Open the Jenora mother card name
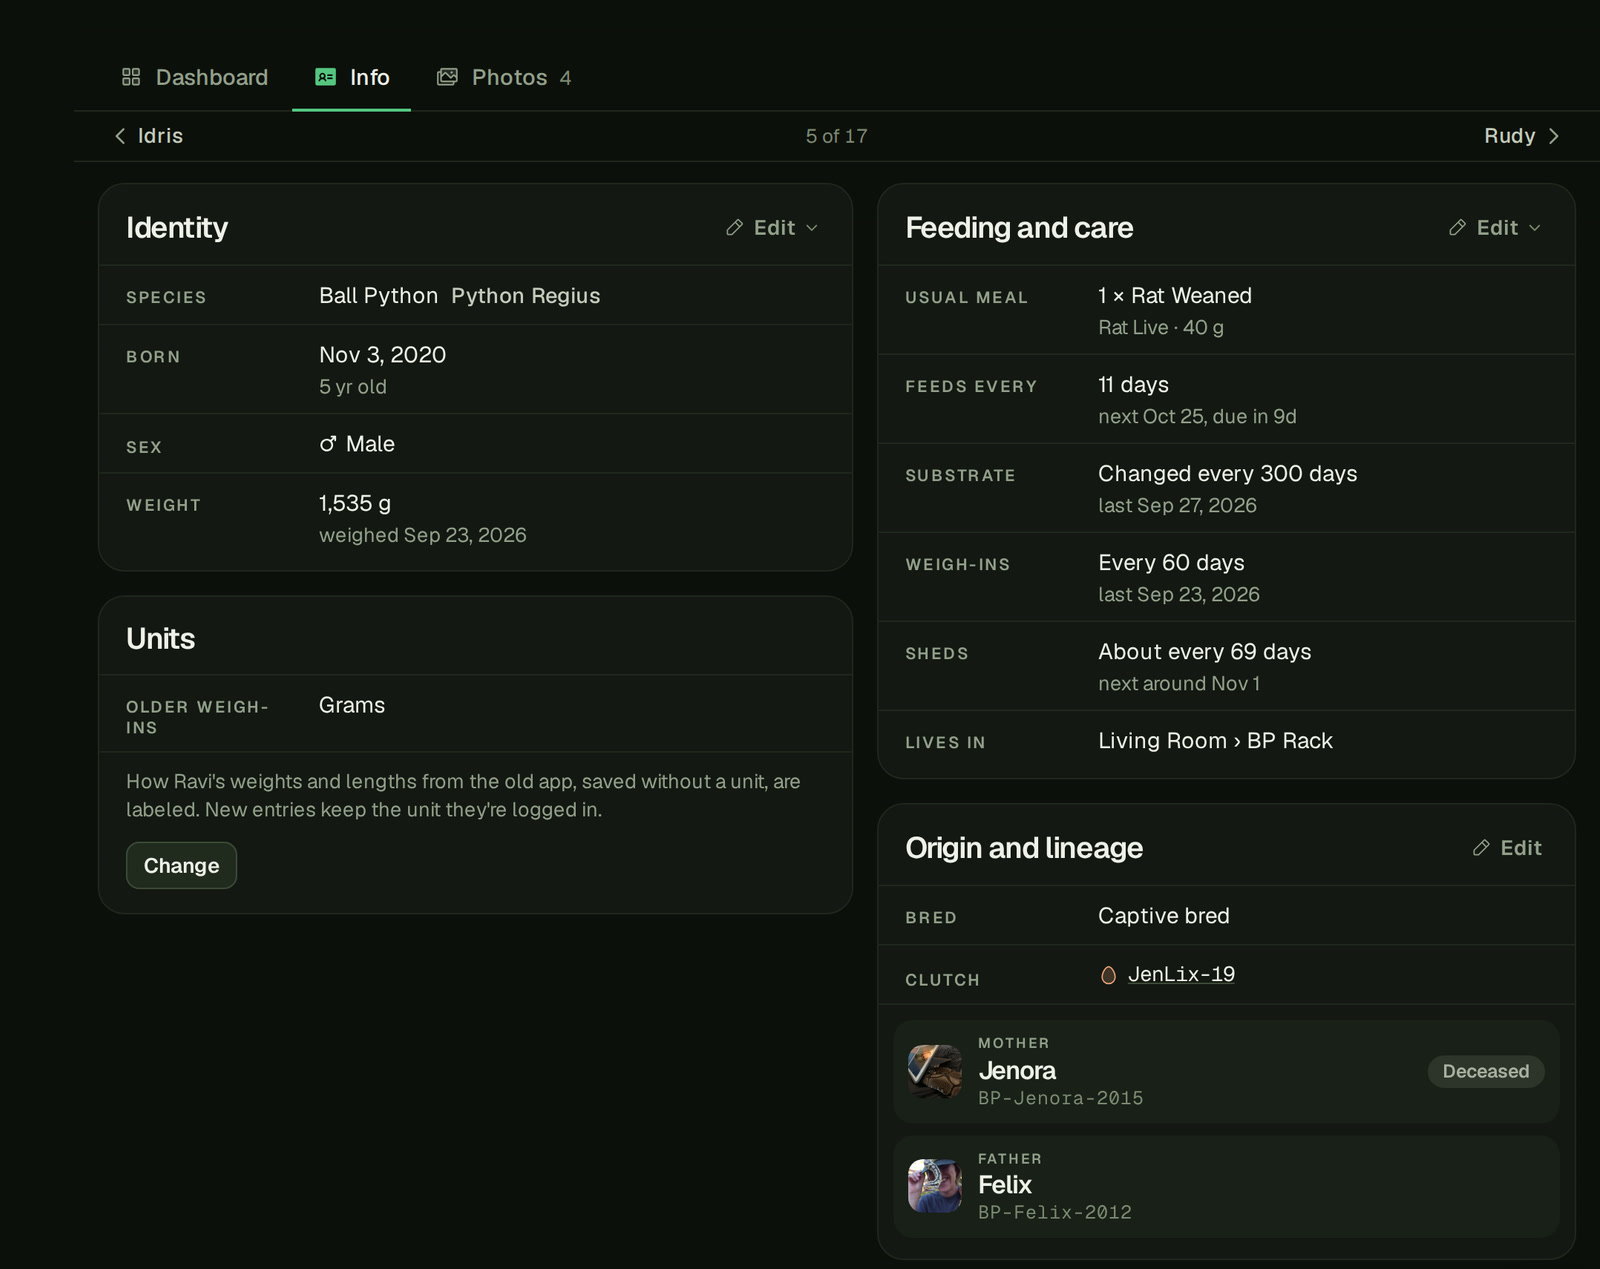The height and width of the screenshot is (1269, 1600). (x=1017, y=1070)
